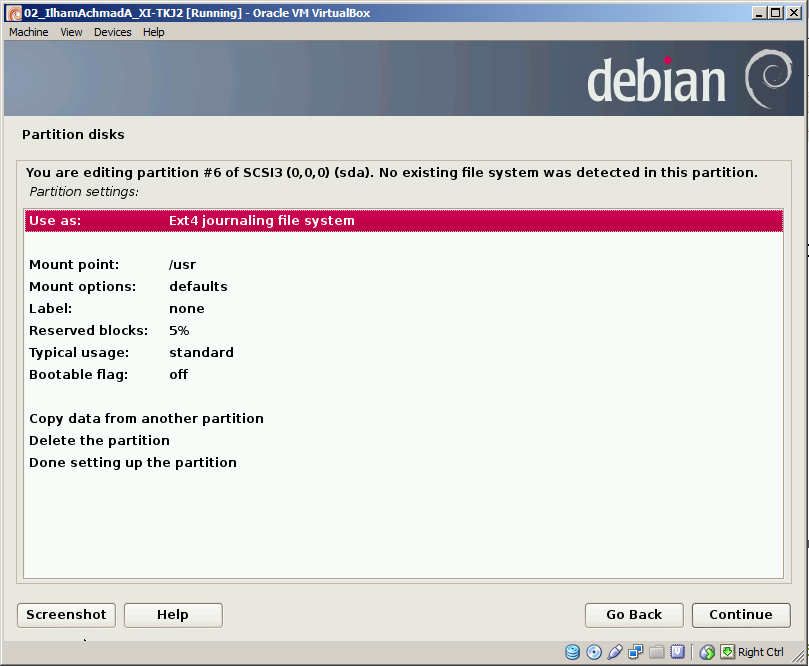809x666 pixels.
Task: Select the 'Label: none' row
Action: (403, 308)
